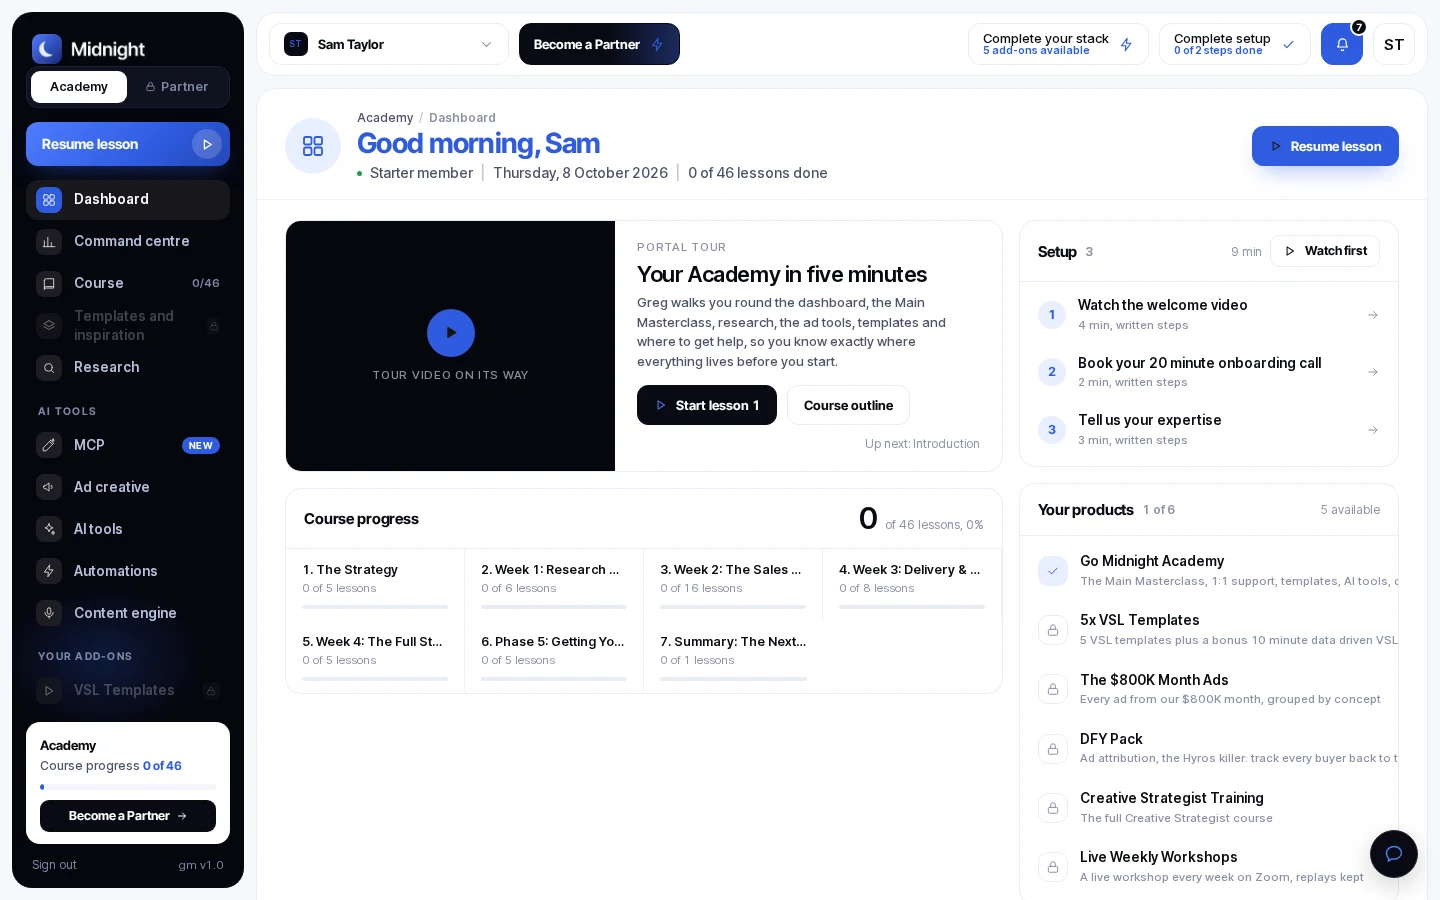Click the lock icon beside 5x VSL Templates
The height and width of the screenshot is (900, 1440).
coord(1053,630)
